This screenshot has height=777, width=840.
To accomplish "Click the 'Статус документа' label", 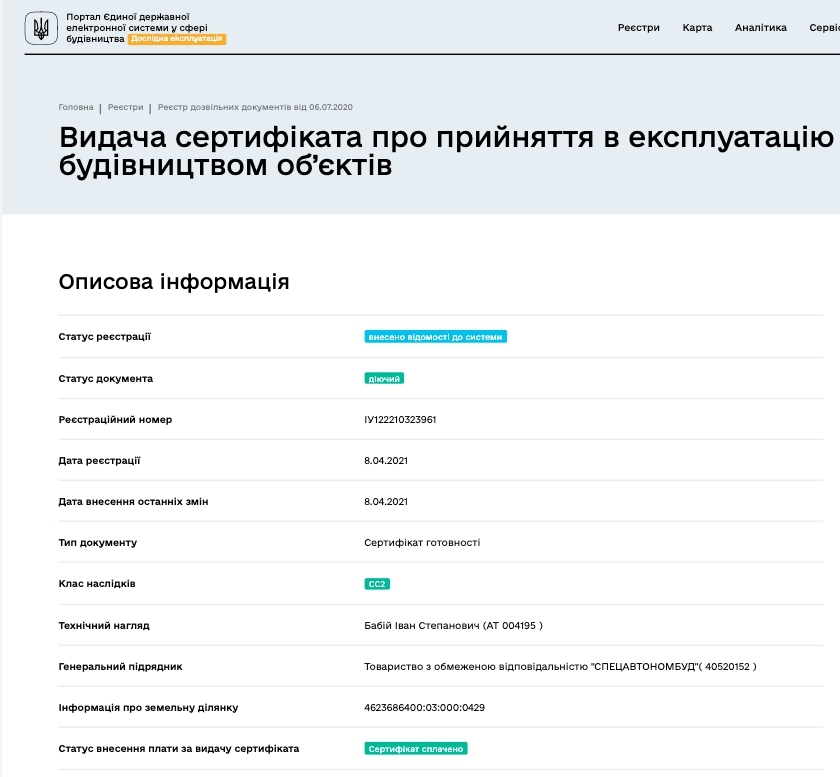I will [x=106, y=378].
